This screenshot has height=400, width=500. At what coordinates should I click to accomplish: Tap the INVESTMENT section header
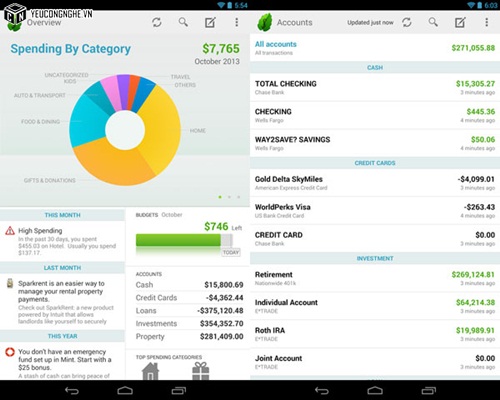(375, 258)
